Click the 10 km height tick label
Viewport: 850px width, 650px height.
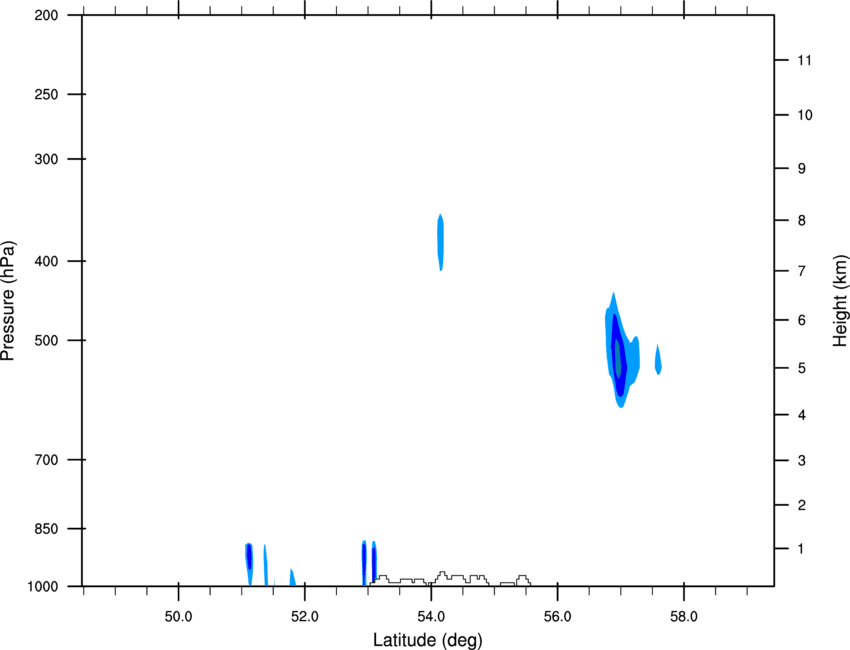coord(805,115)
